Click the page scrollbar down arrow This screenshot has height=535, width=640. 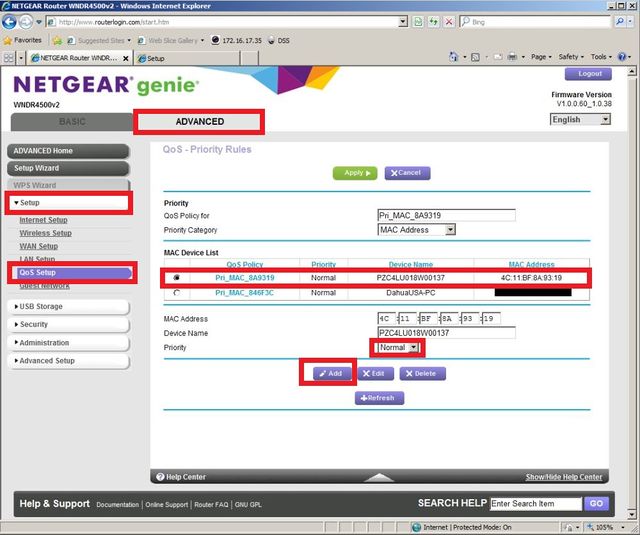click(x=631, y=515)
